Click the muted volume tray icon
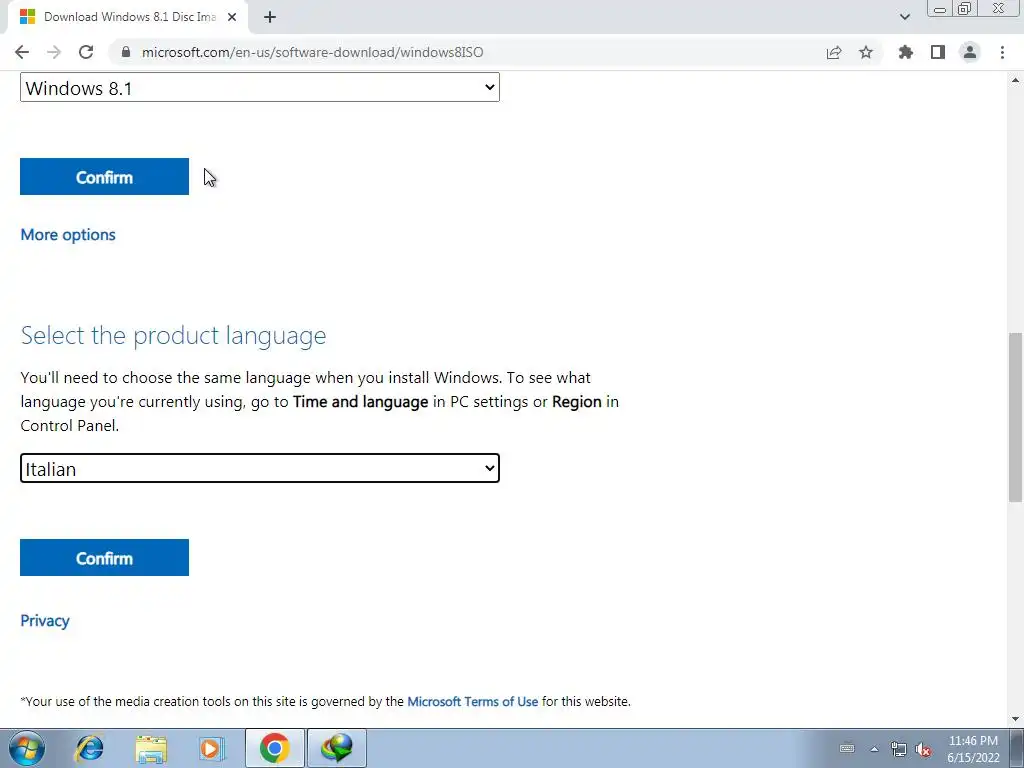The width and height of the screenshot is (1024, 768). click(923, 749)
